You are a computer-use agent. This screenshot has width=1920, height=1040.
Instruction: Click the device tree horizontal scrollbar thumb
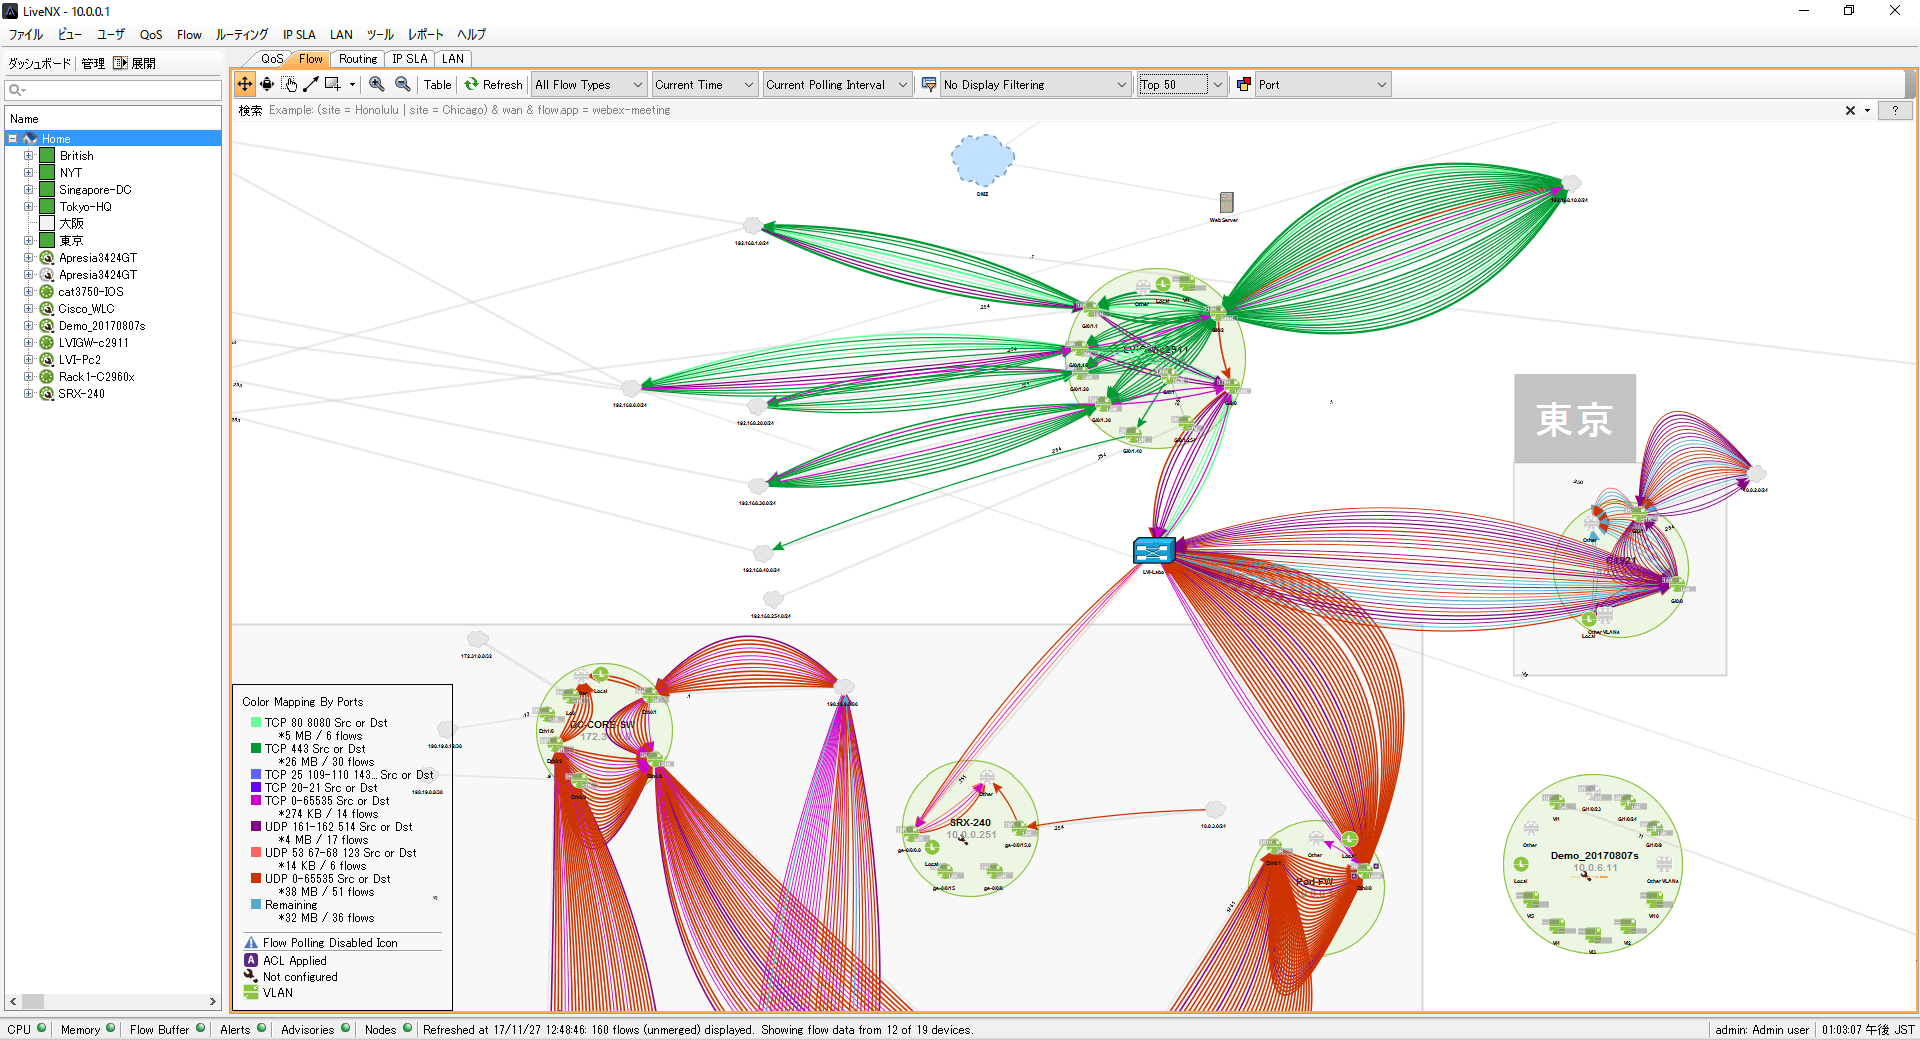pos(33,1001)
